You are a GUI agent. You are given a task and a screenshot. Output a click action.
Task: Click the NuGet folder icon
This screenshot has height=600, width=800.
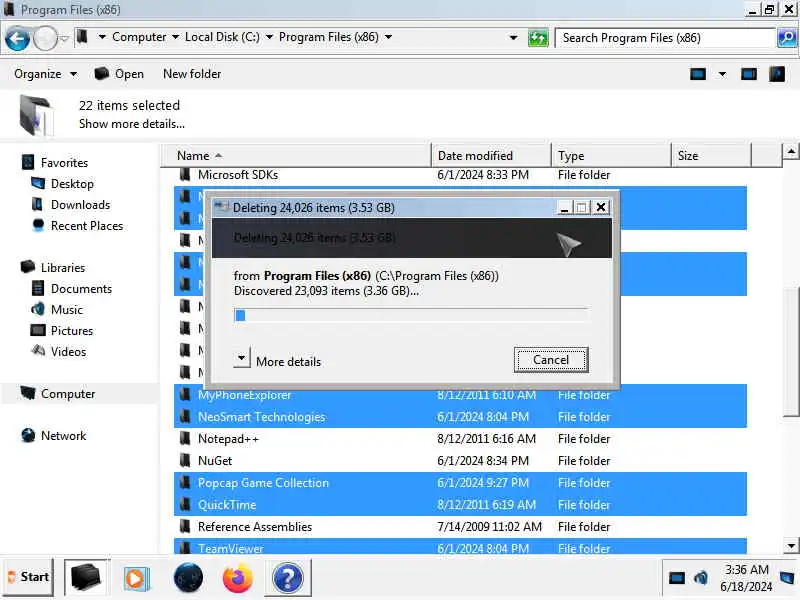tap(185, 460)
